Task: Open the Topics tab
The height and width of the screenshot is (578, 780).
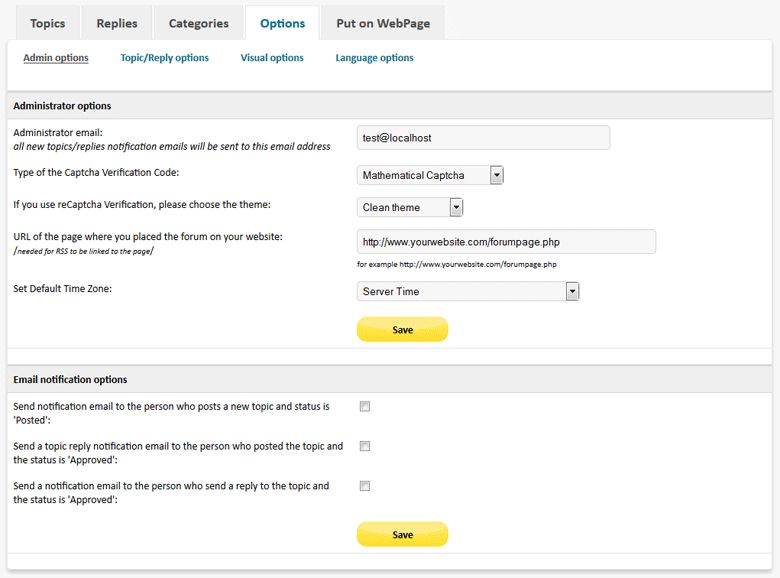Action: 47,23
